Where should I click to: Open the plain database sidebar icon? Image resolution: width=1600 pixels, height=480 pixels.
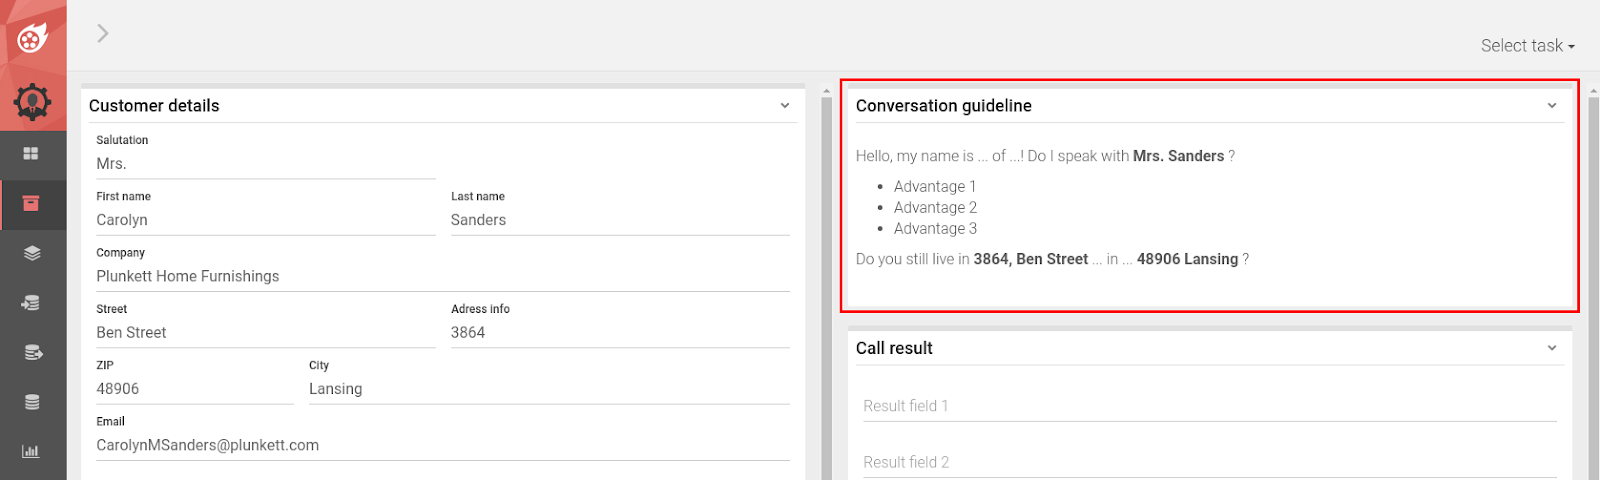[32, 402]
